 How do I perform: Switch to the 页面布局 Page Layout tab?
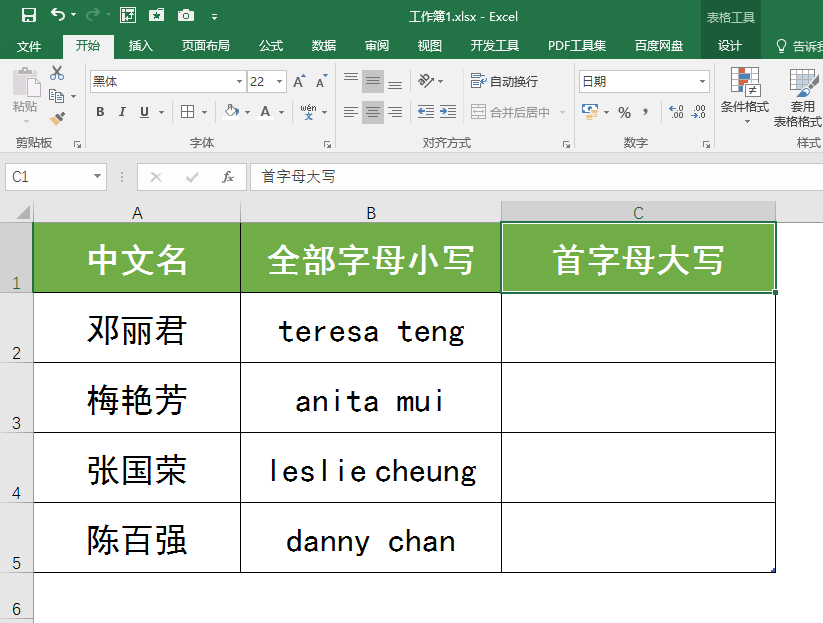pos(205,46)
